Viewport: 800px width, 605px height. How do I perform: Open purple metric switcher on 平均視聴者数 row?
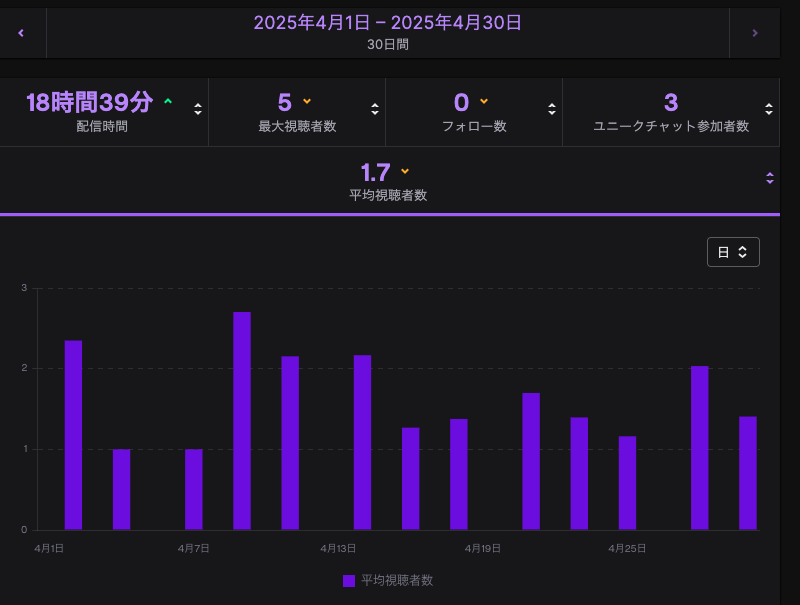point(769,178)
